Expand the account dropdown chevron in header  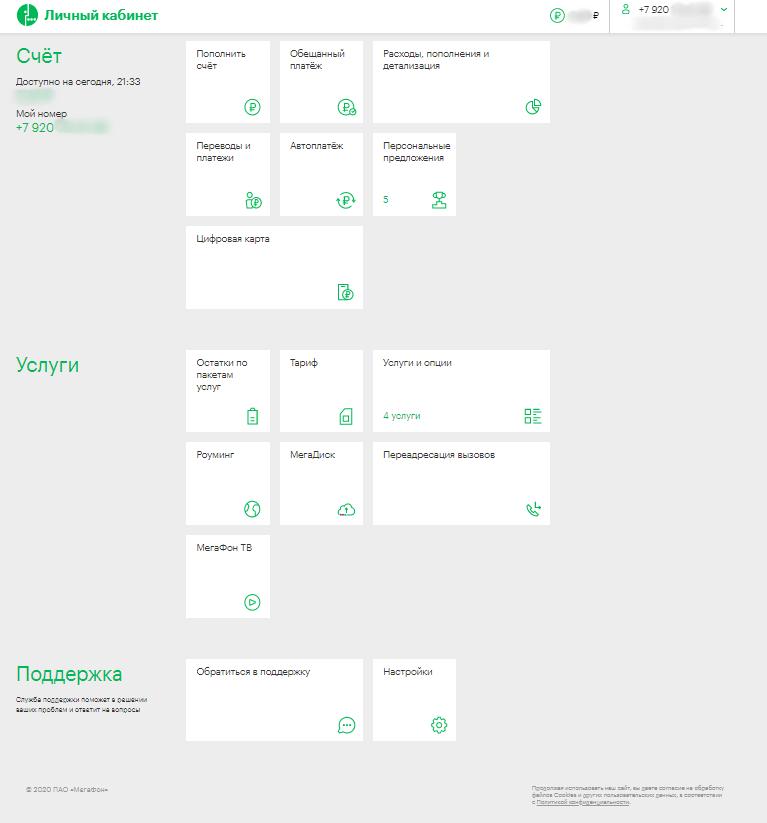tap(724, 9)
